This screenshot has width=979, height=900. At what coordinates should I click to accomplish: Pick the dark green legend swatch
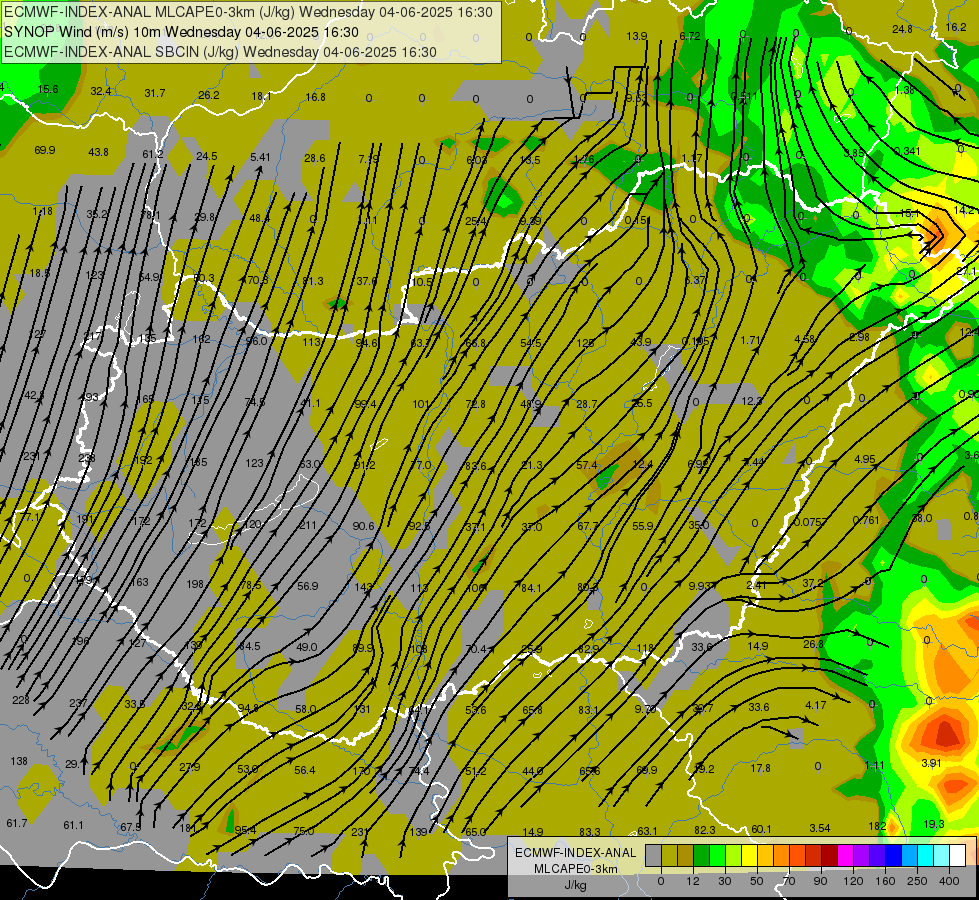(701, 855)
